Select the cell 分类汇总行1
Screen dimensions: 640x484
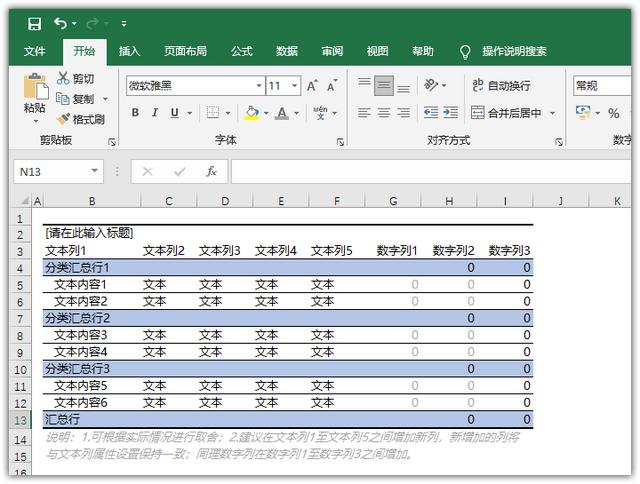tap(92, 268)
